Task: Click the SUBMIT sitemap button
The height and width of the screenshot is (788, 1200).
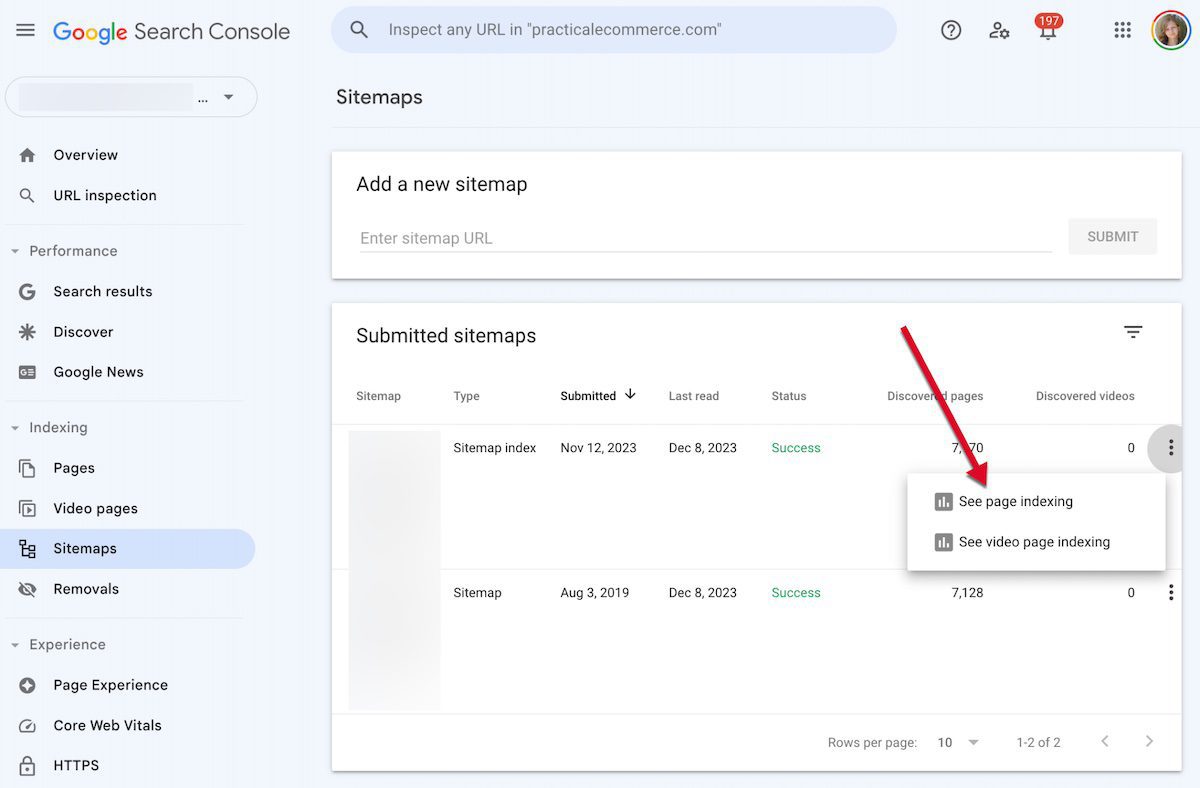Action: coord(1112,237)
